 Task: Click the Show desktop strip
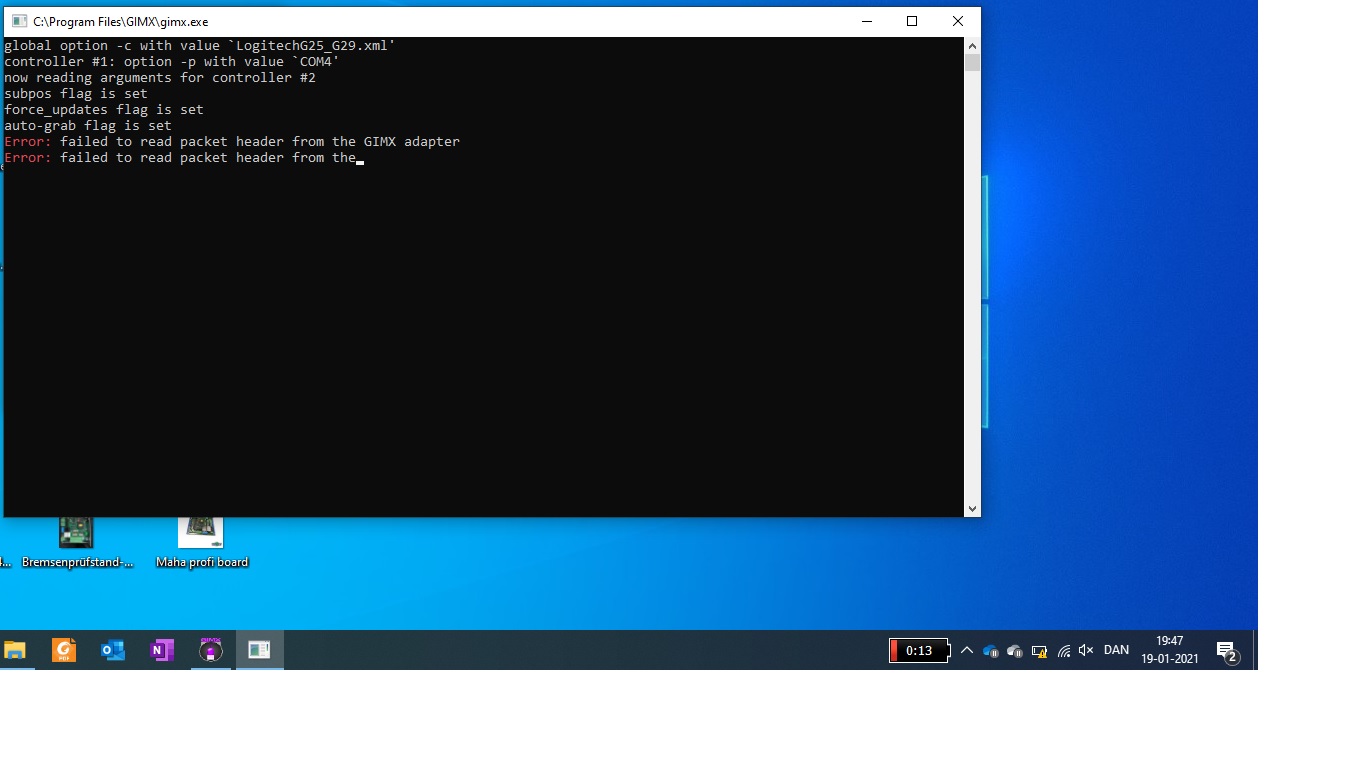(x=1254, y=651)
